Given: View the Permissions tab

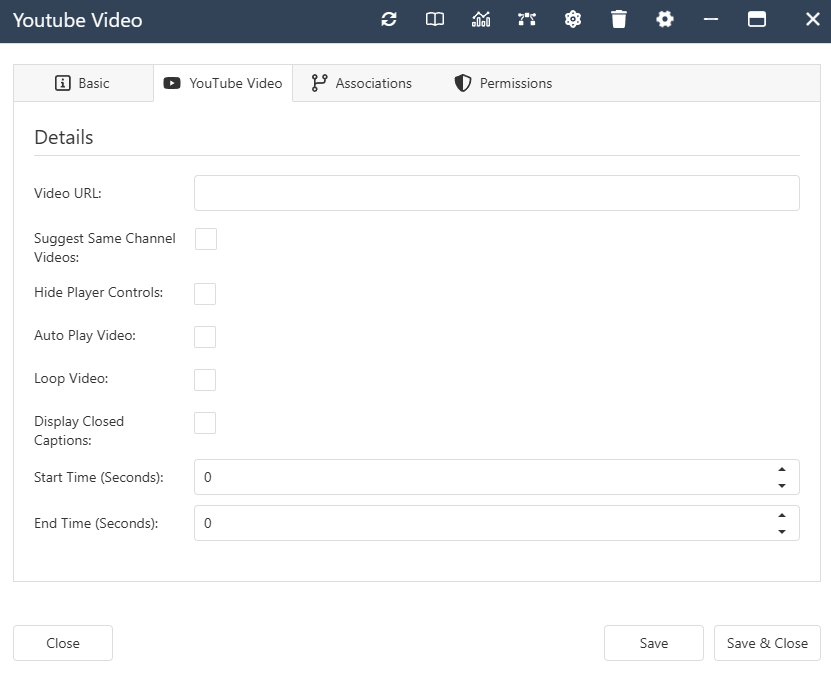Looking at the screenshot, I should coord(503,83).
